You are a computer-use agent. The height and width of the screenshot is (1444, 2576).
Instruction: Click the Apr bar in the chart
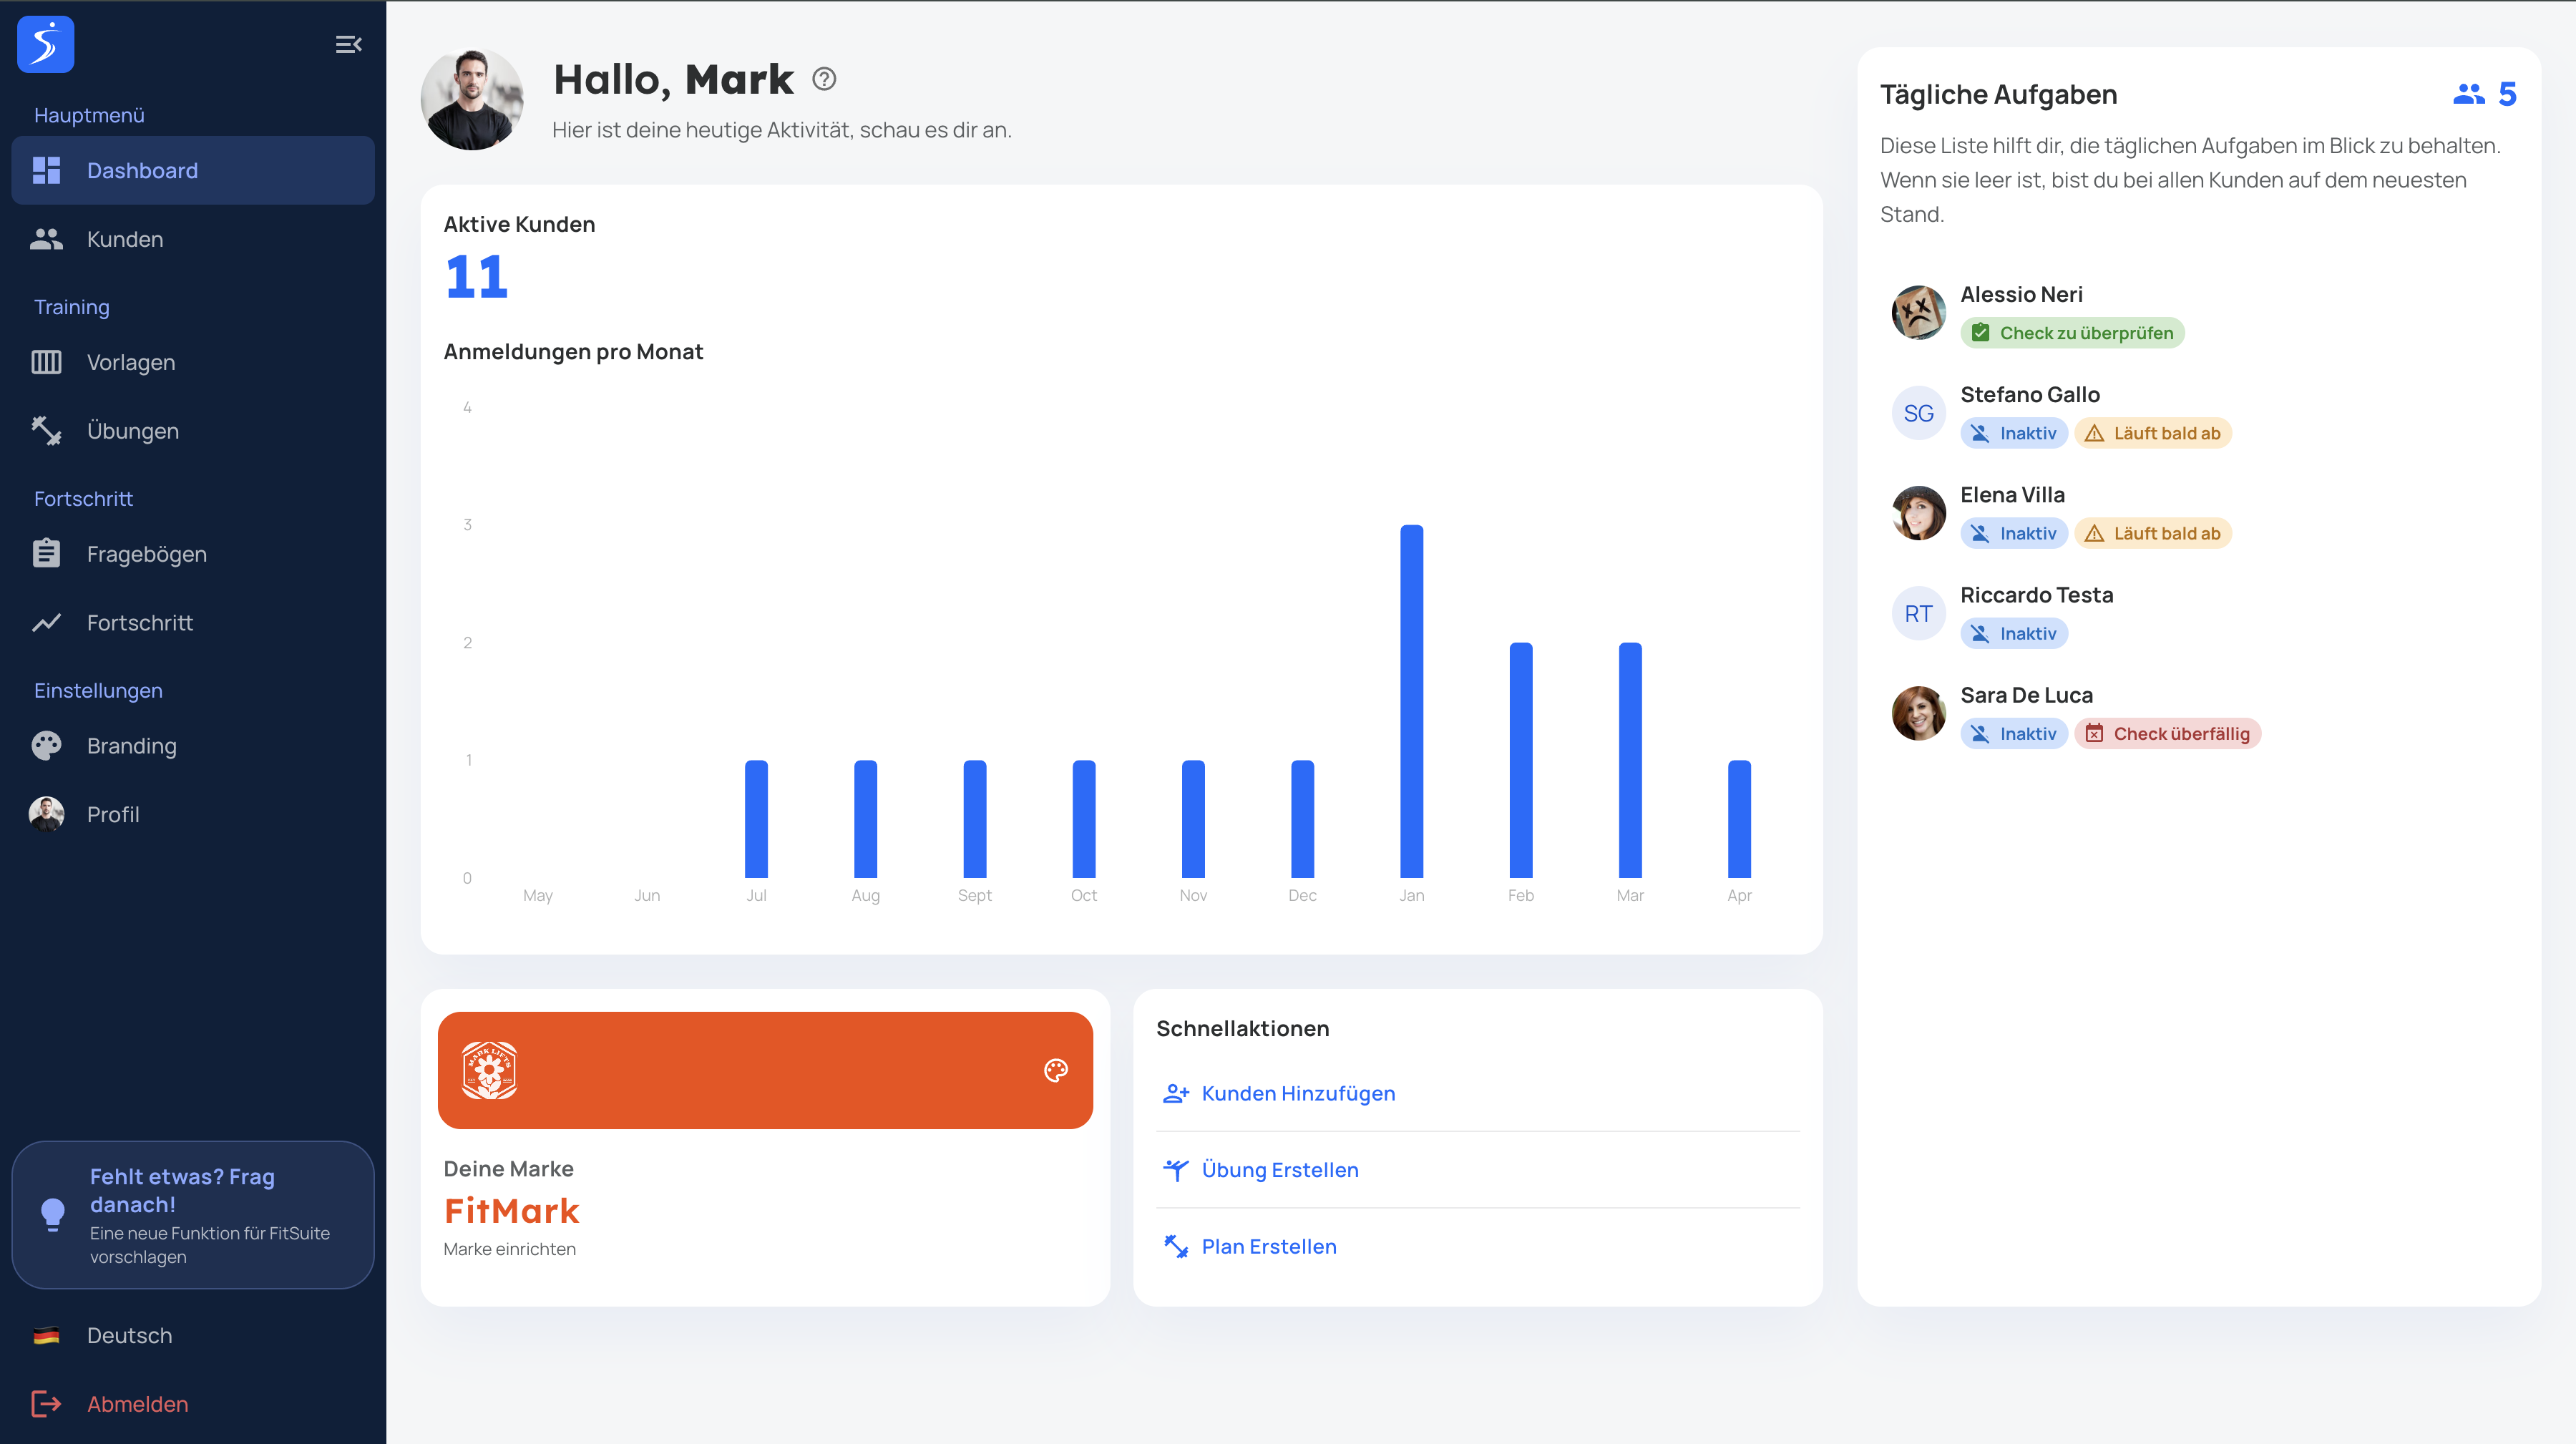click(1740, 819)
